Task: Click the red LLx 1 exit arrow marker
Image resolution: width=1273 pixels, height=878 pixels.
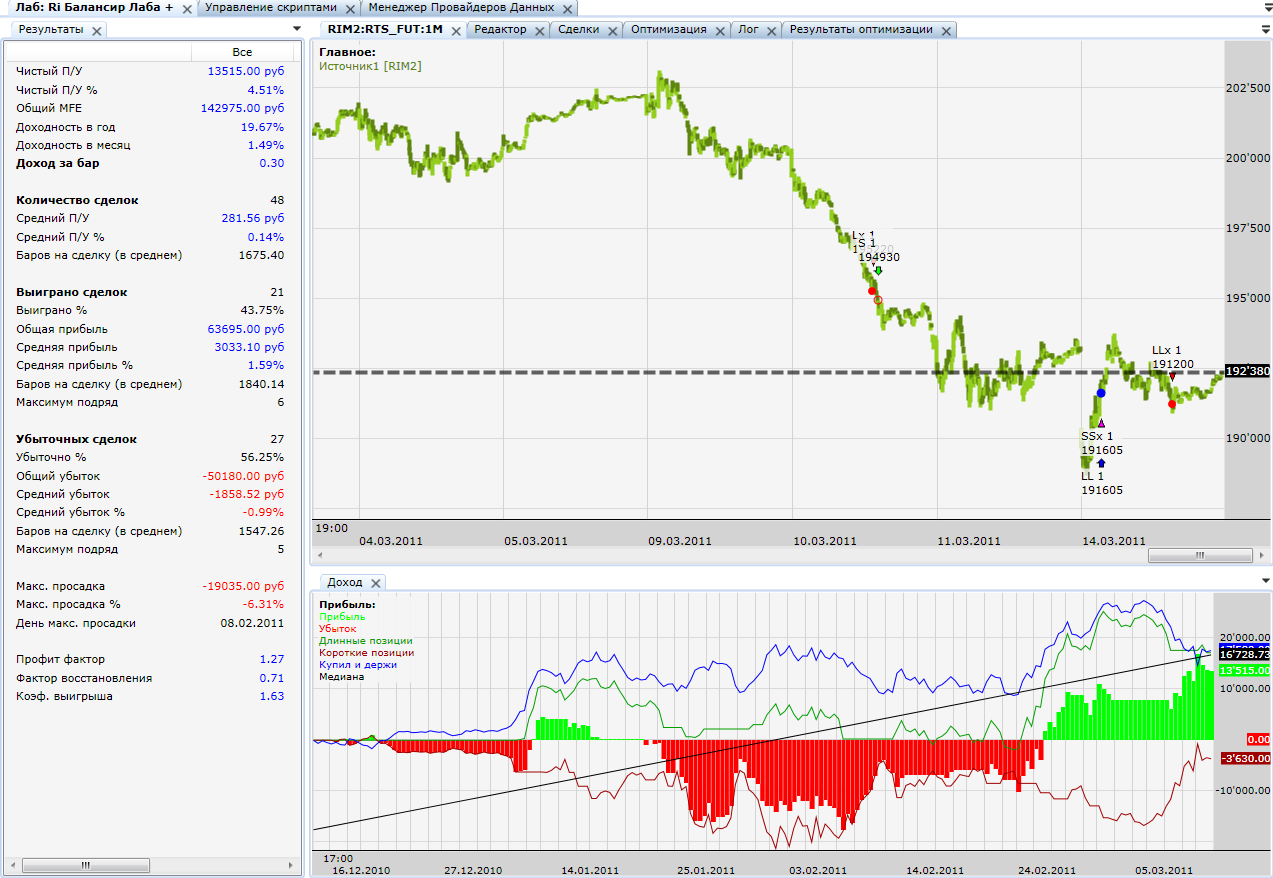Action: point(1172,376)
